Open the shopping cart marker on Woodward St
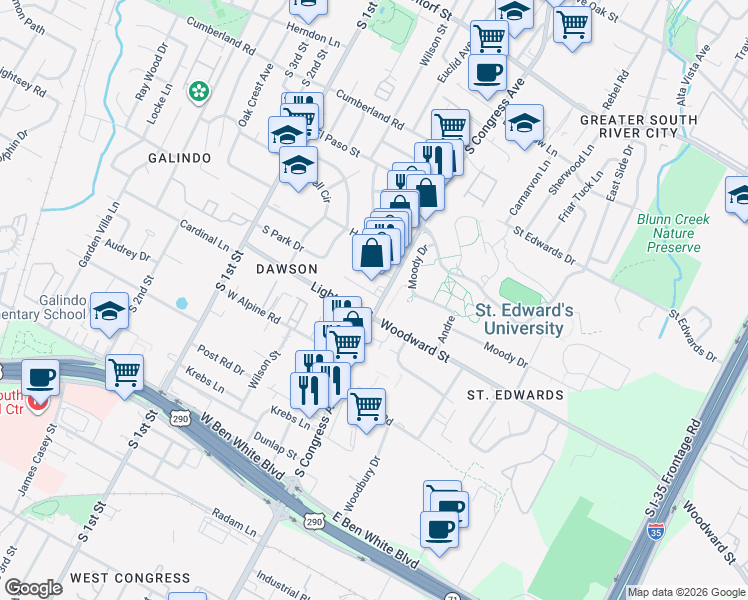Viewport: 748px width, 600px height. [x=346, y=343]
